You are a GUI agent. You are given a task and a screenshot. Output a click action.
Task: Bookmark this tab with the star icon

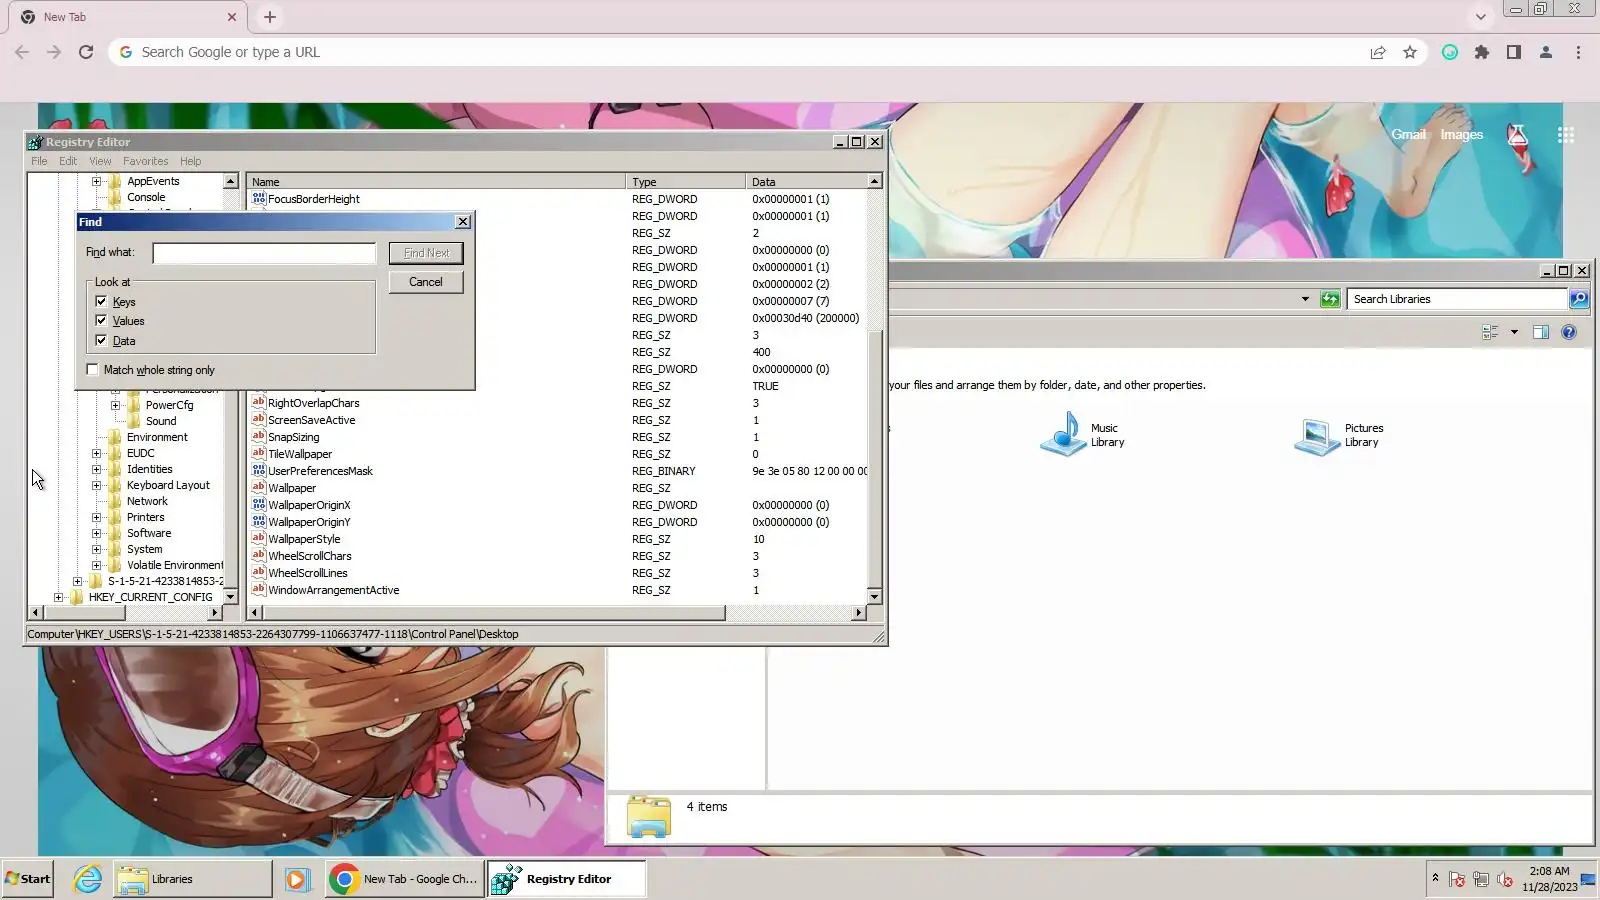pos(1410,52)
